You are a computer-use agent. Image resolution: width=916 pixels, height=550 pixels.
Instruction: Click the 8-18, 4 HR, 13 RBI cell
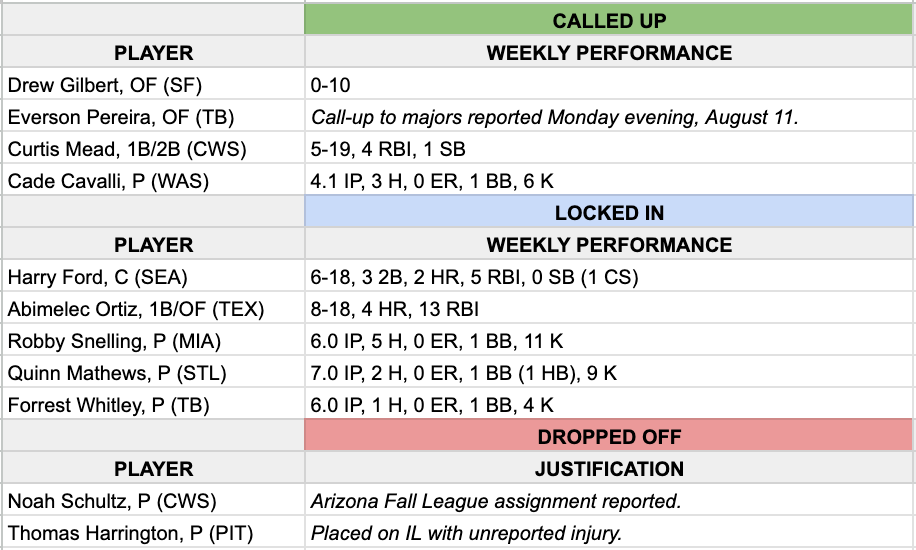click(x=609, y=307)
